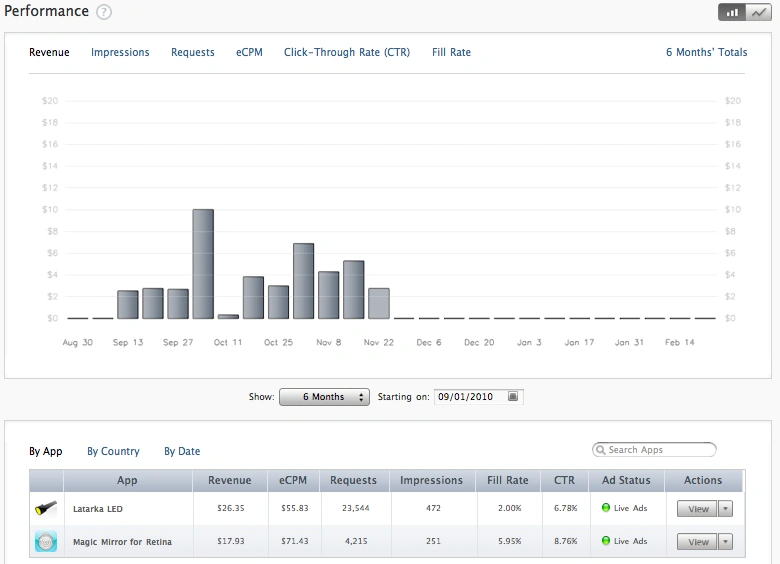The width and height of the screenshot is (780, 564).
Task: Click the 472 impressions value
Action: point(433,508)
